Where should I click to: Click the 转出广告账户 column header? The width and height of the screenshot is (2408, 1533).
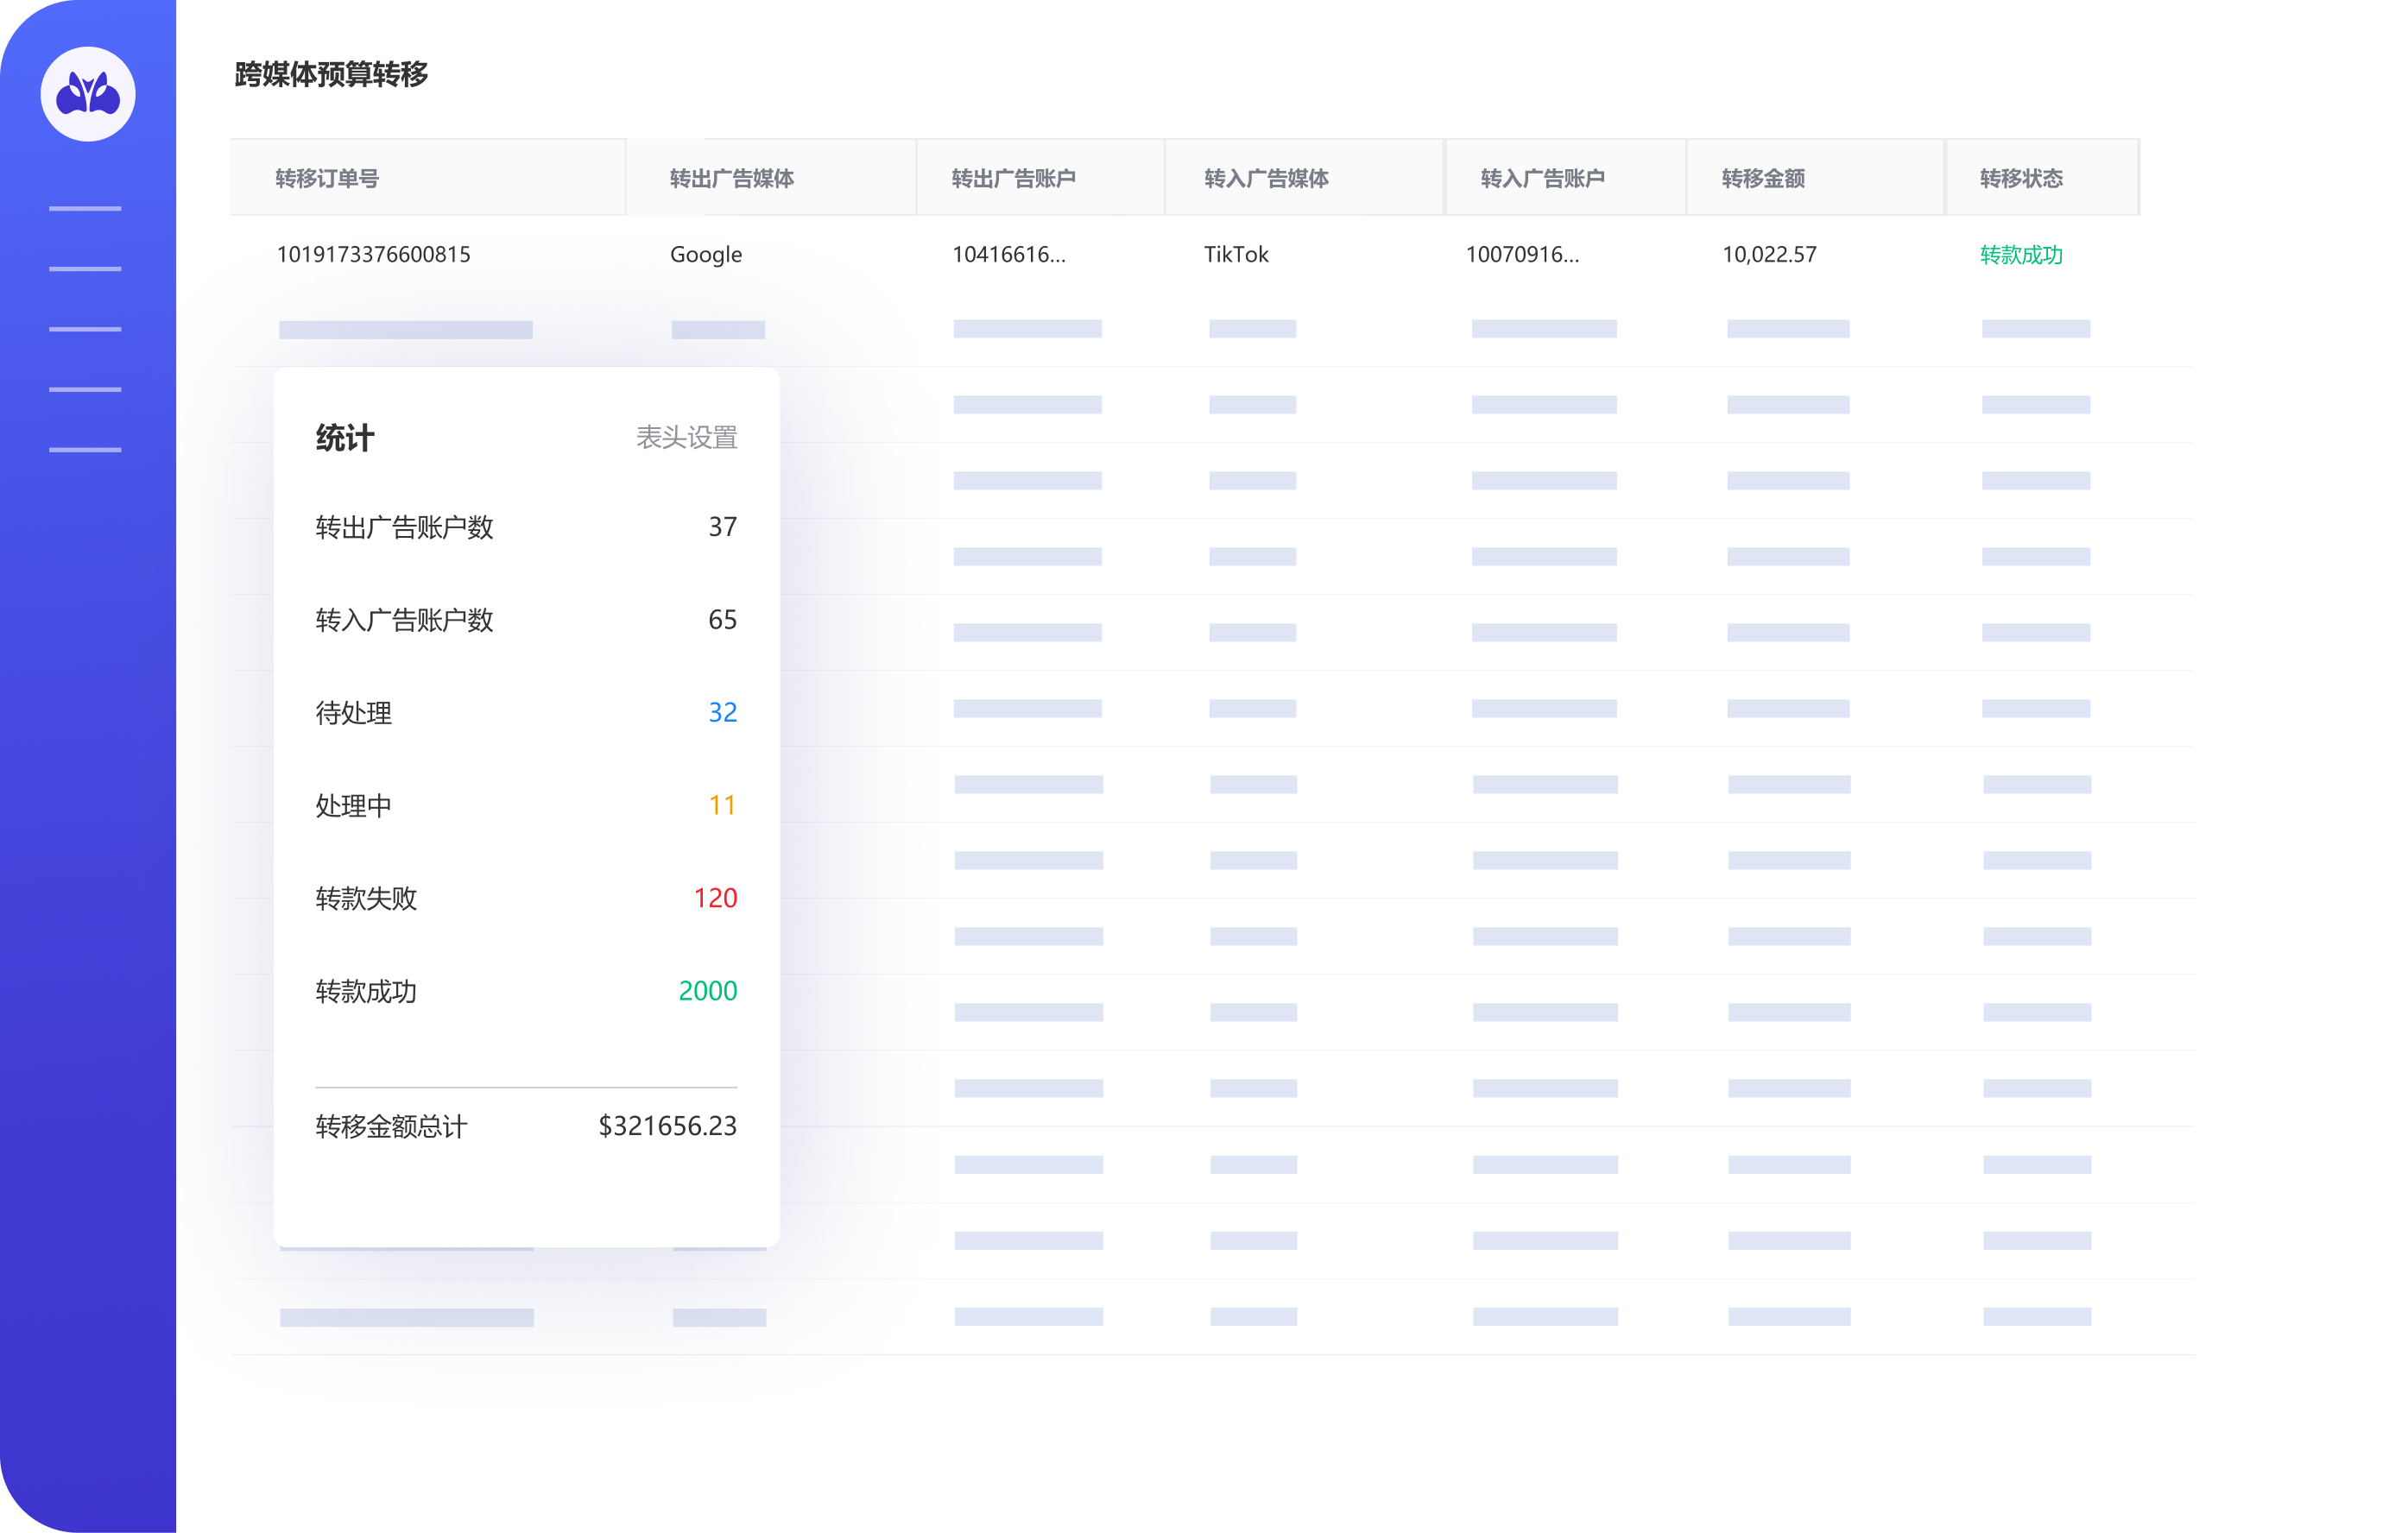[1013, 178]
